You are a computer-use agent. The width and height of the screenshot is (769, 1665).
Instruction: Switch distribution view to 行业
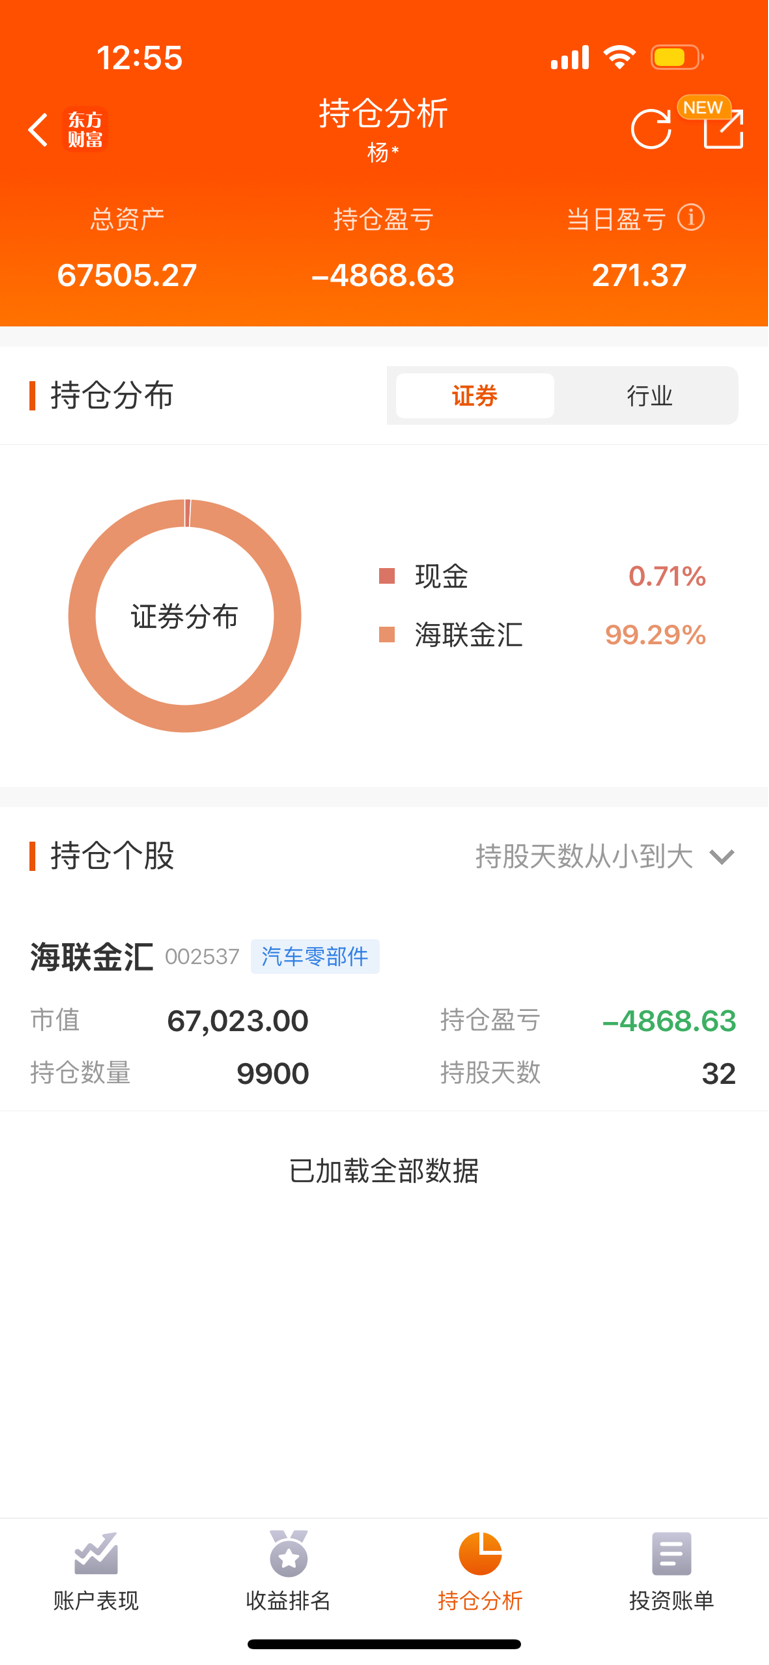click(x=649, y=396)
